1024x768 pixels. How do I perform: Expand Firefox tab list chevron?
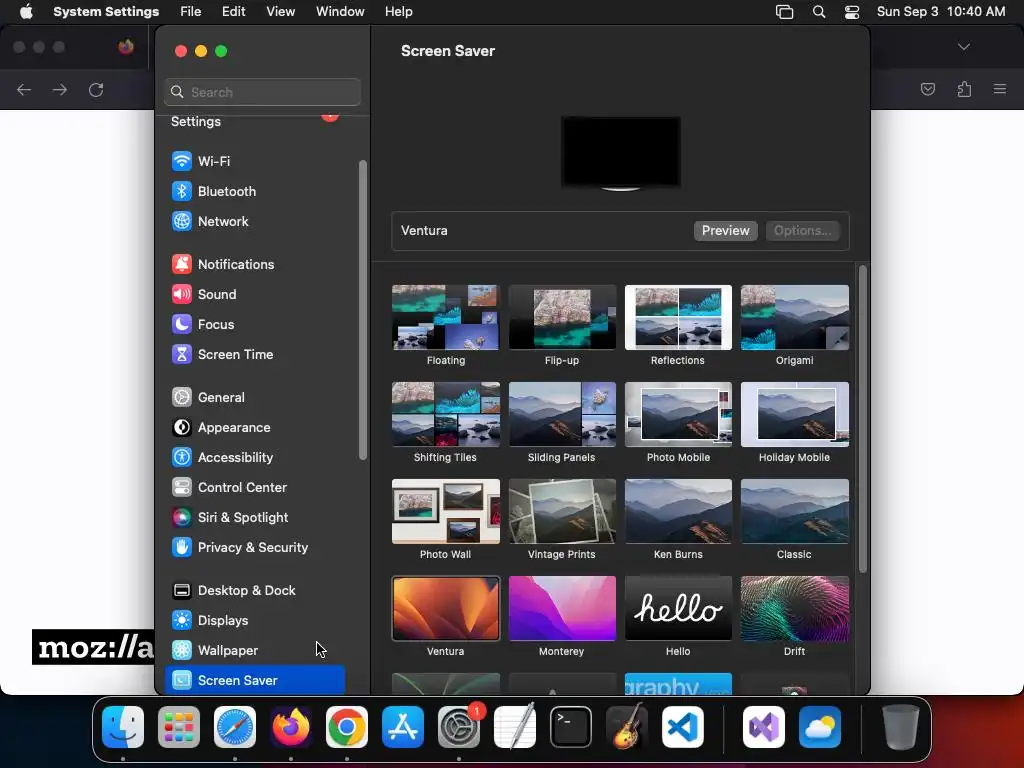click(x=964, y=47)
